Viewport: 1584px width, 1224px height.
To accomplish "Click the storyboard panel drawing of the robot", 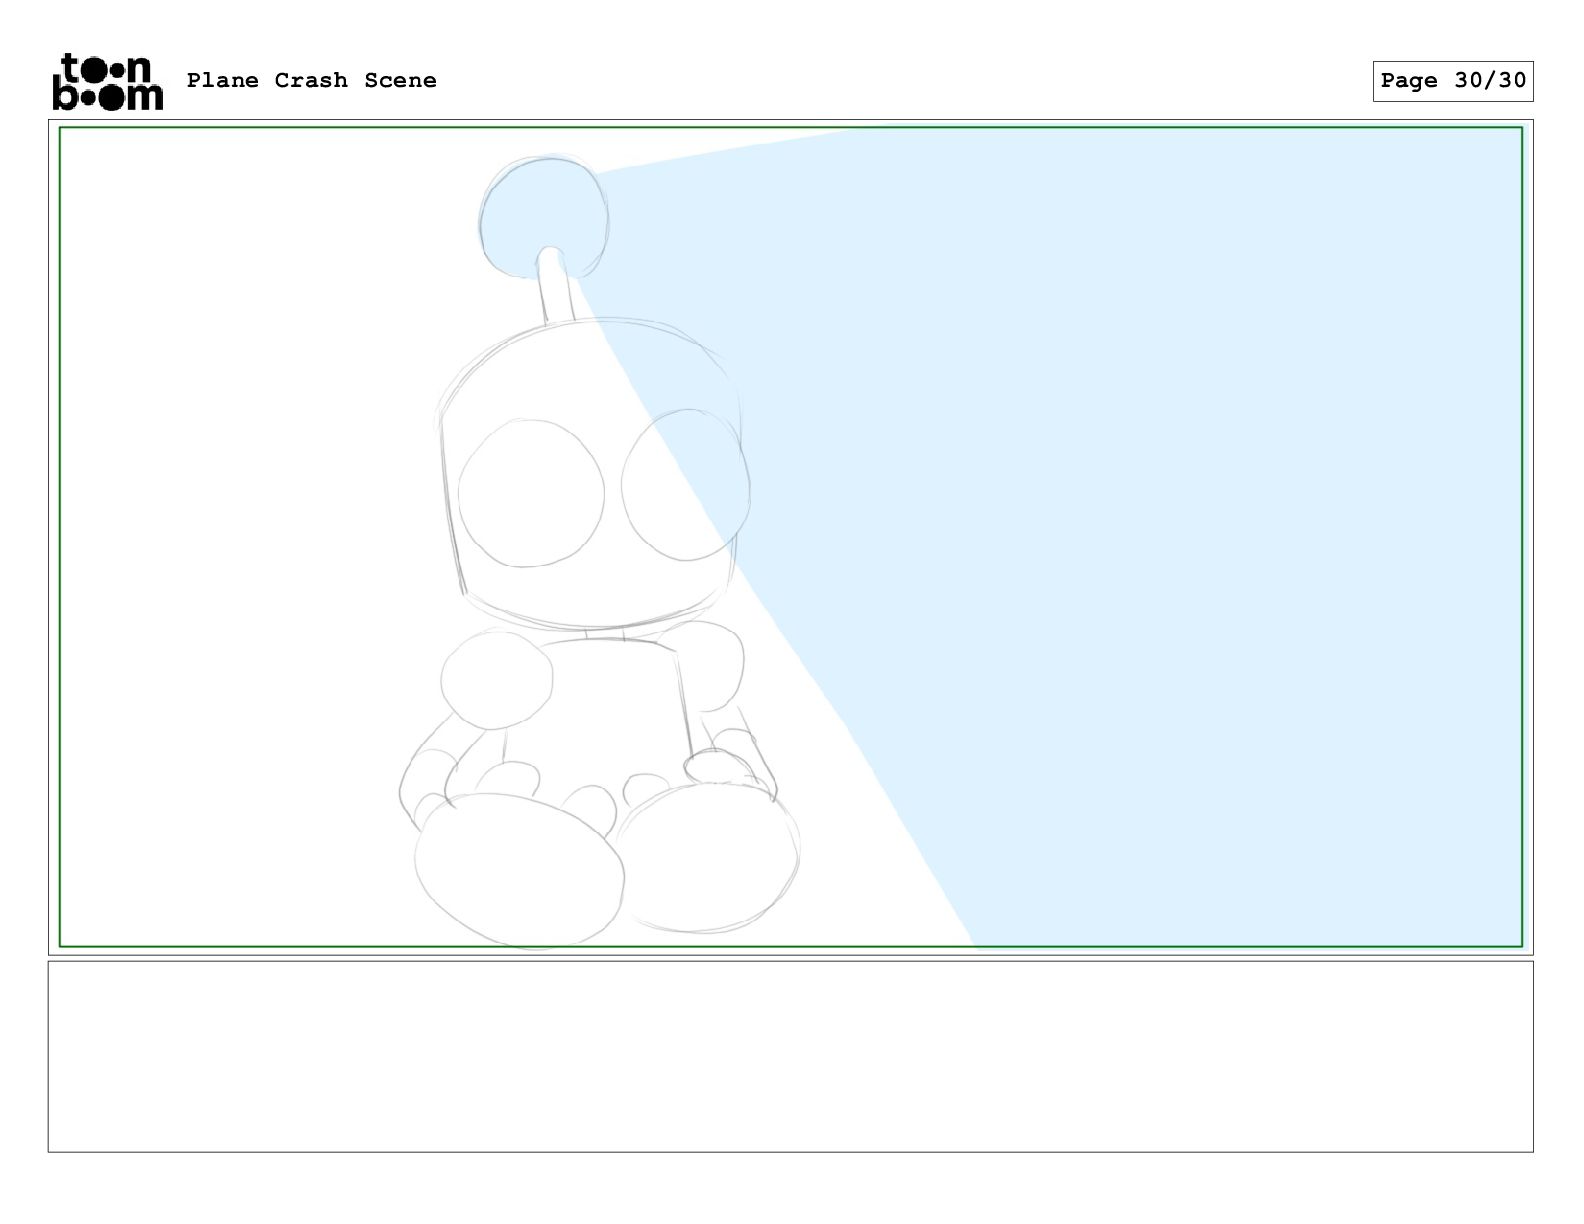I will (x=790, y=537).
